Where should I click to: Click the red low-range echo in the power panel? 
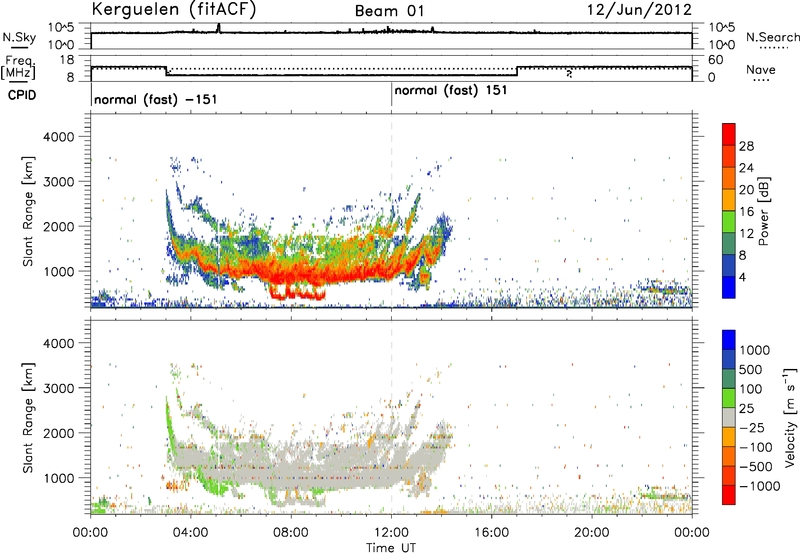(298, 292)
